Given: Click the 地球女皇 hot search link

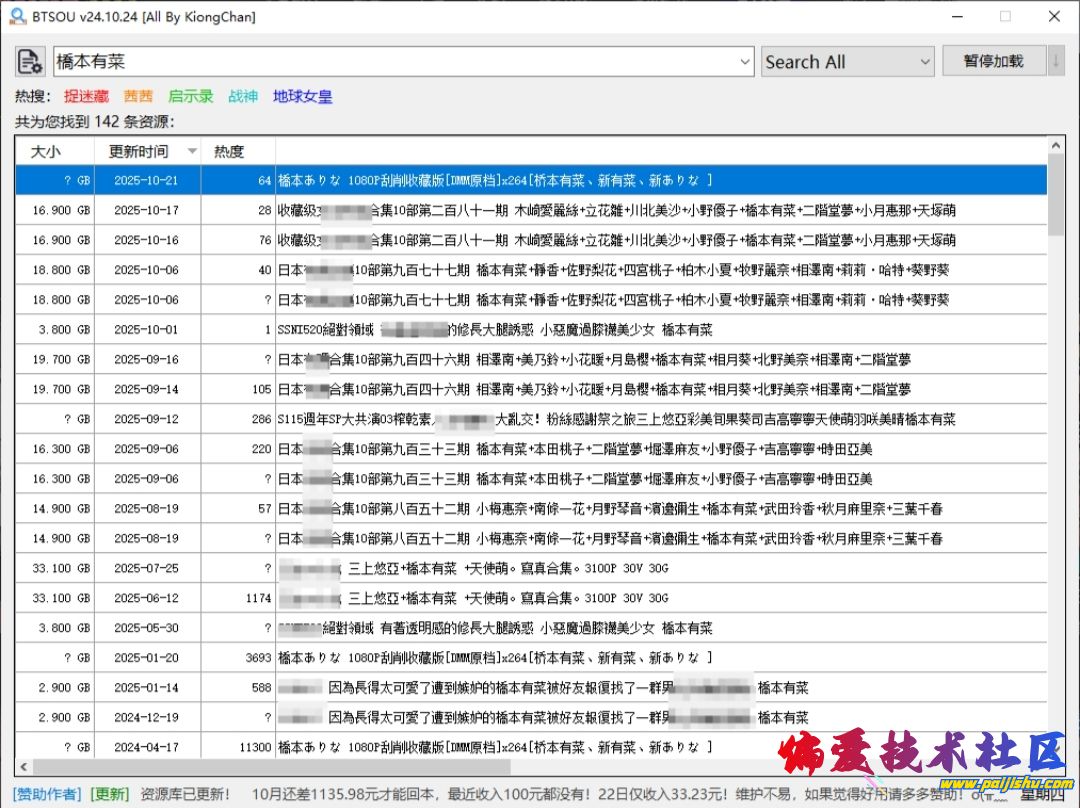Looking at the screenshot, I should [x=302, y=97].
